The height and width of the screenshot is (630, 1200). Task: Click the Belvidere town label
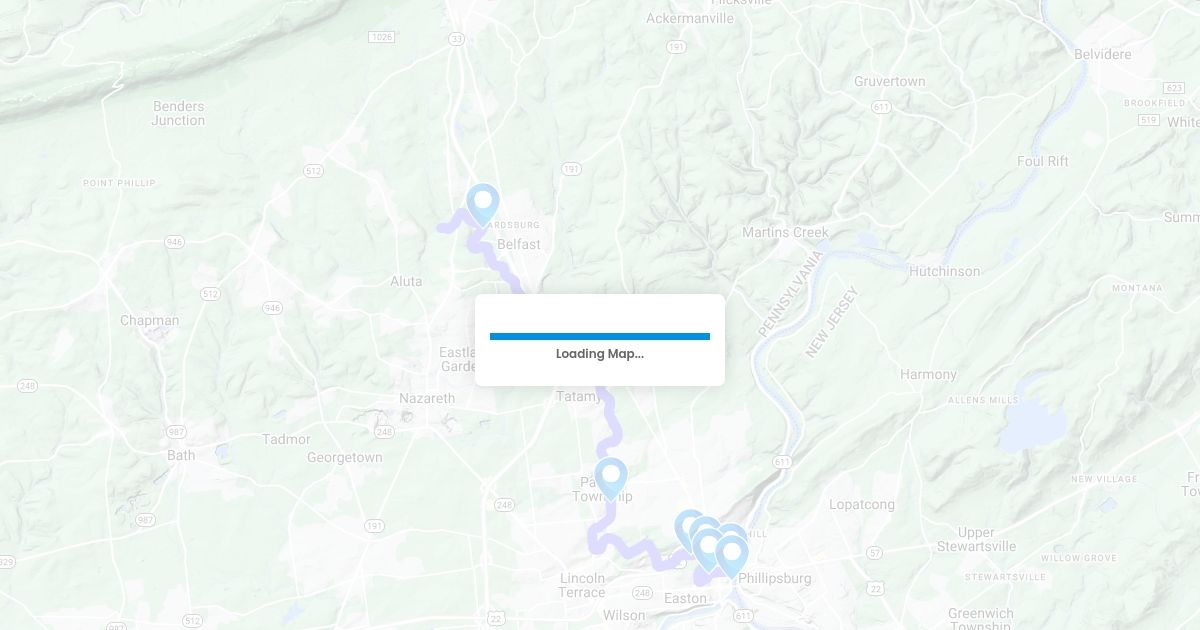[x=1103, y=54]
